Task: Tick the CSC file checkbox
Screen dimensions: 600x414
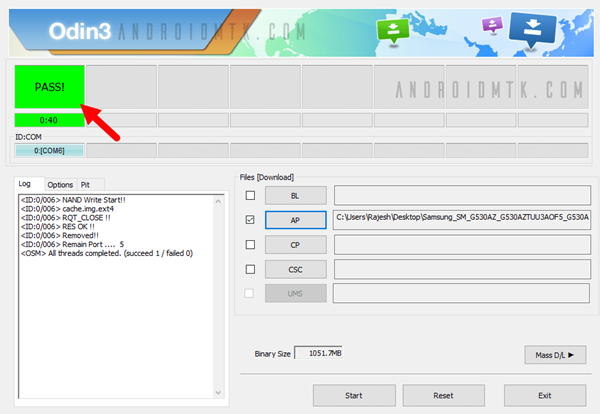Action: 250,269
